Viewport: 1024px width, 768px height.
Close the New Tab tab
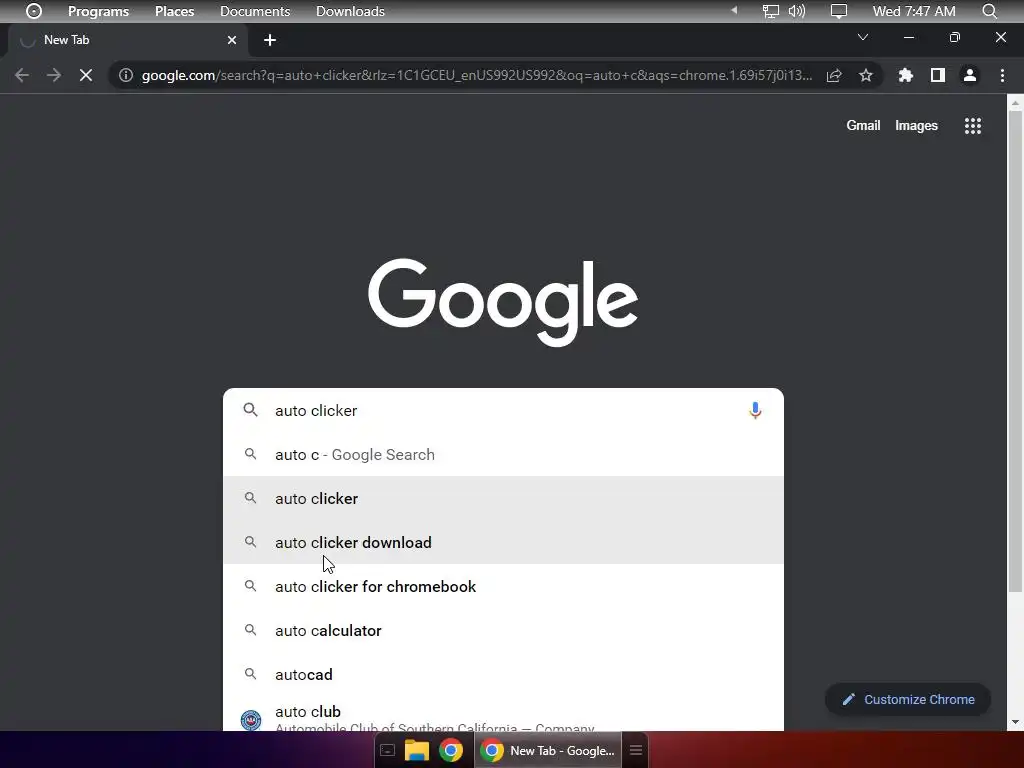tap(232, 40)
